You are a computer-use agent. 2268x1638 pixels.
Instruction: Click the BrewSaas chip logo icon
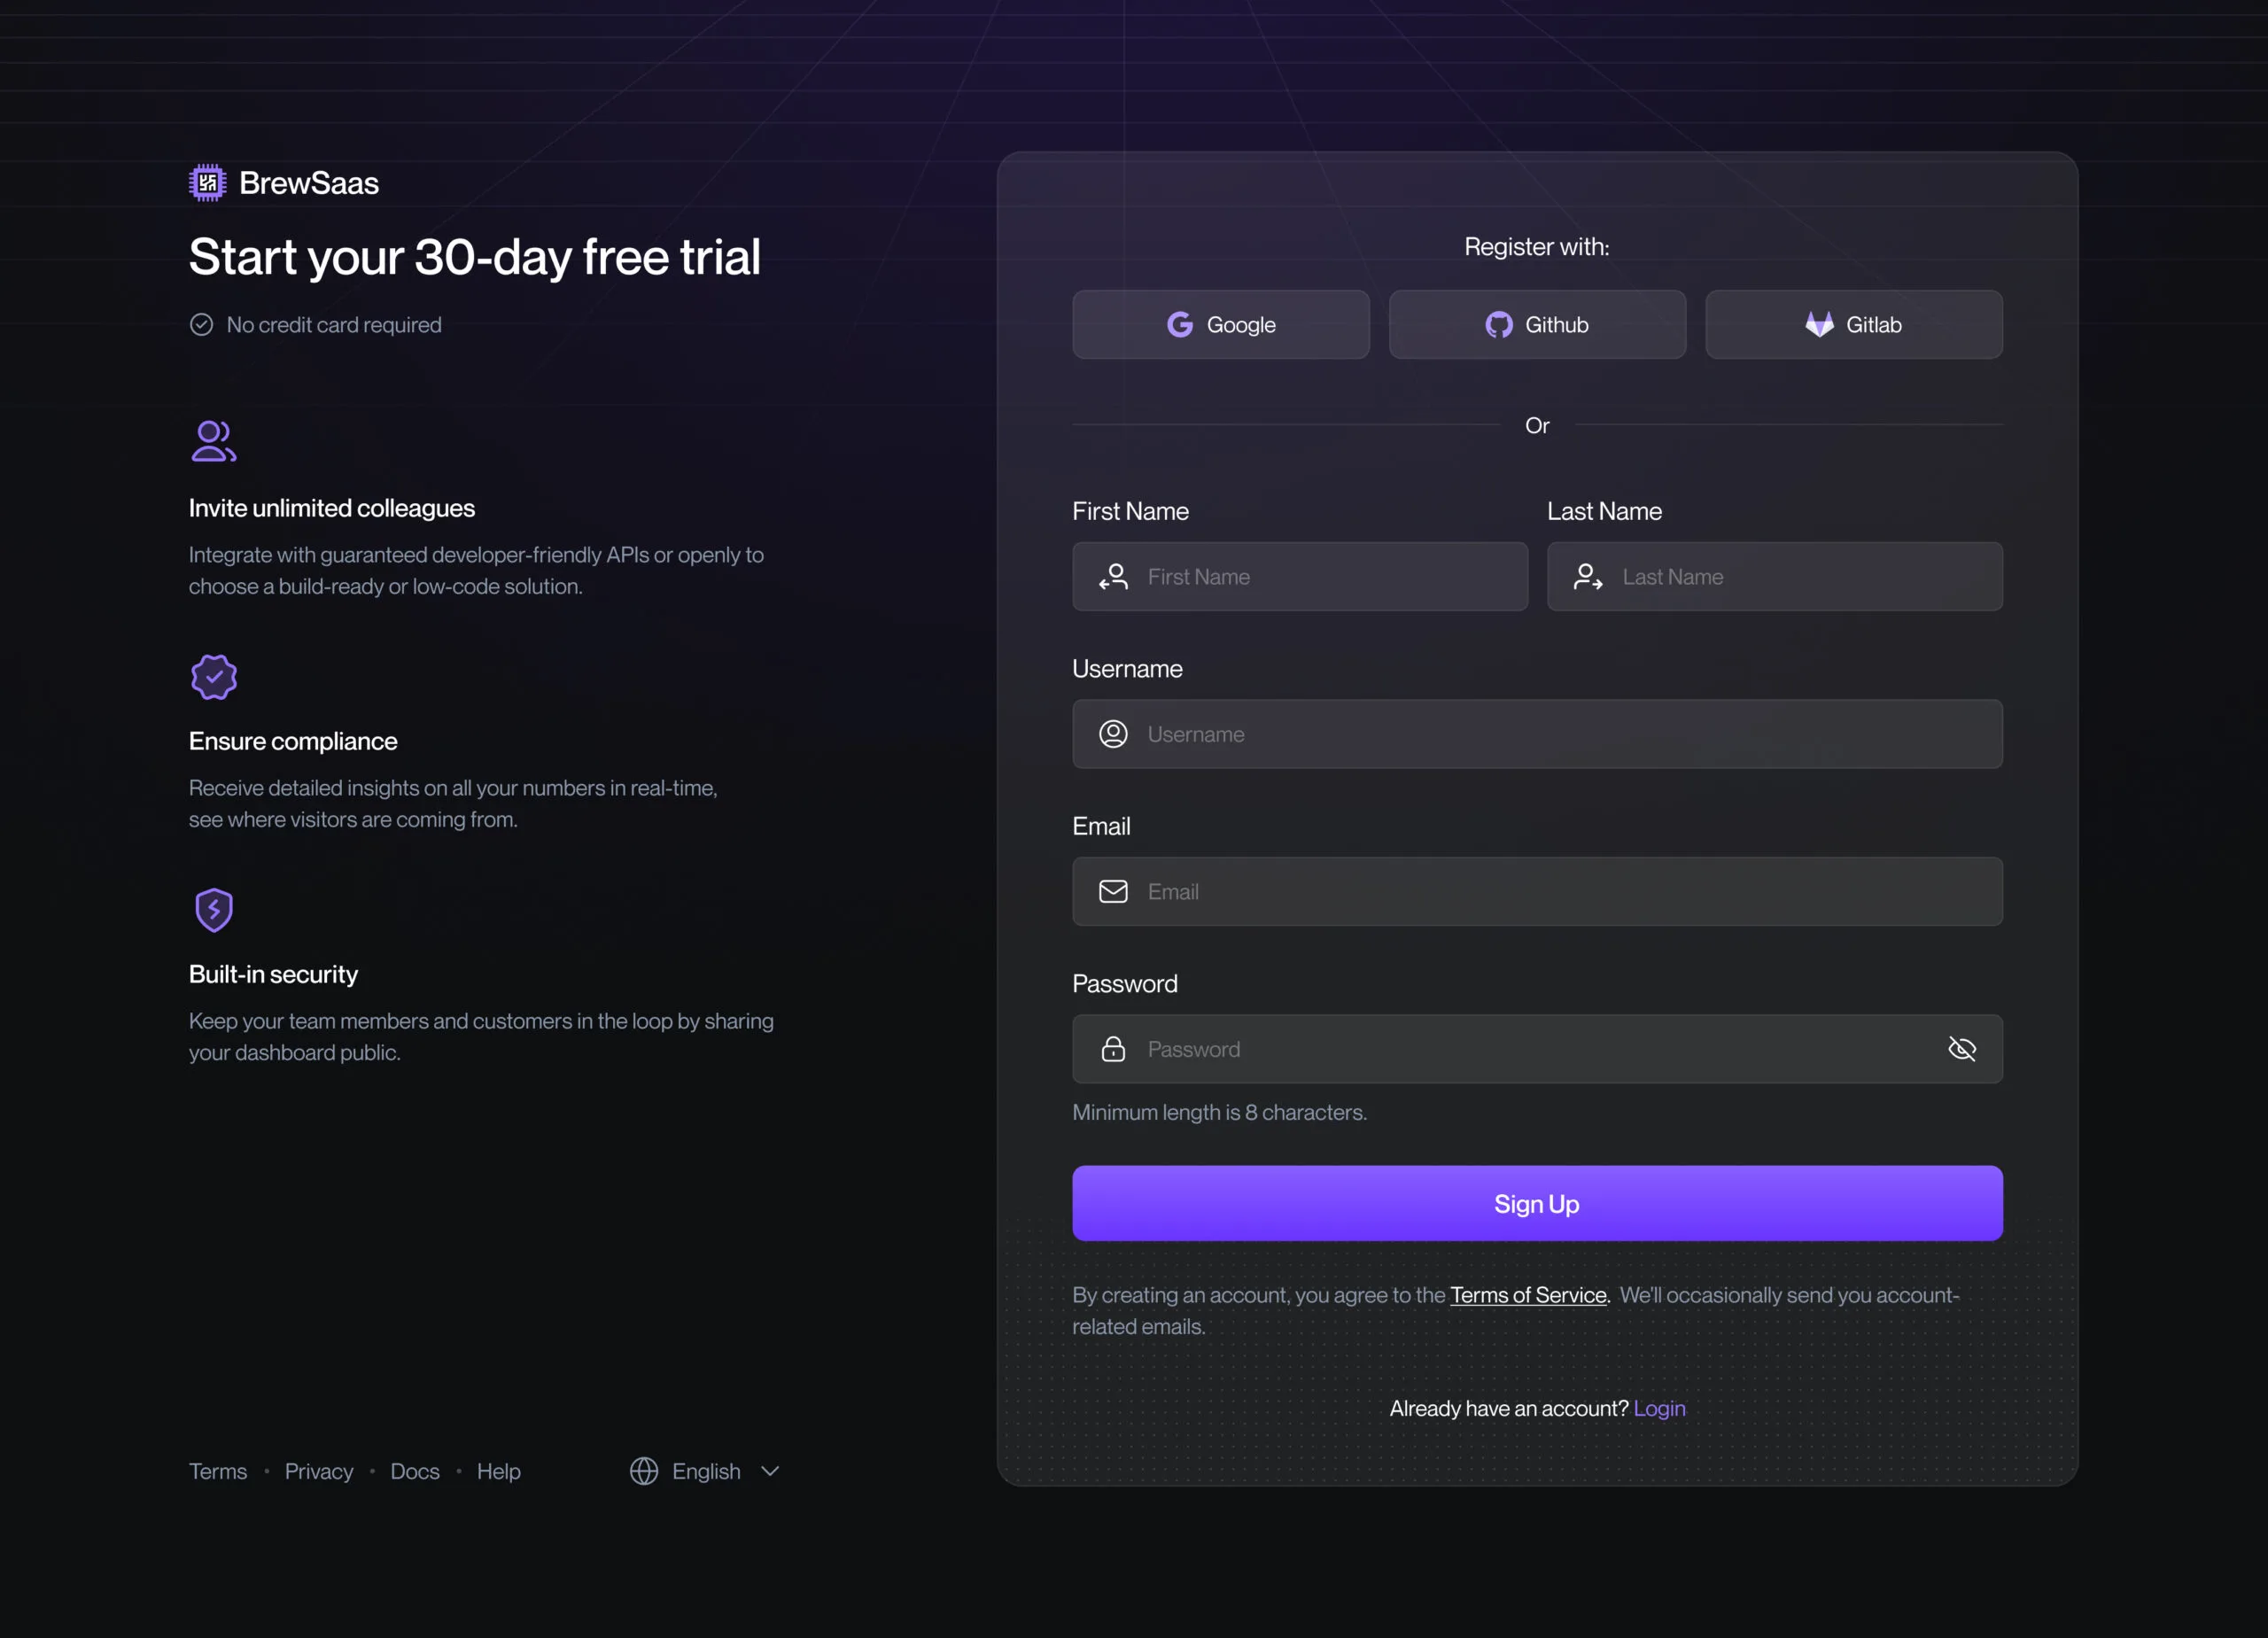point(207,183)
